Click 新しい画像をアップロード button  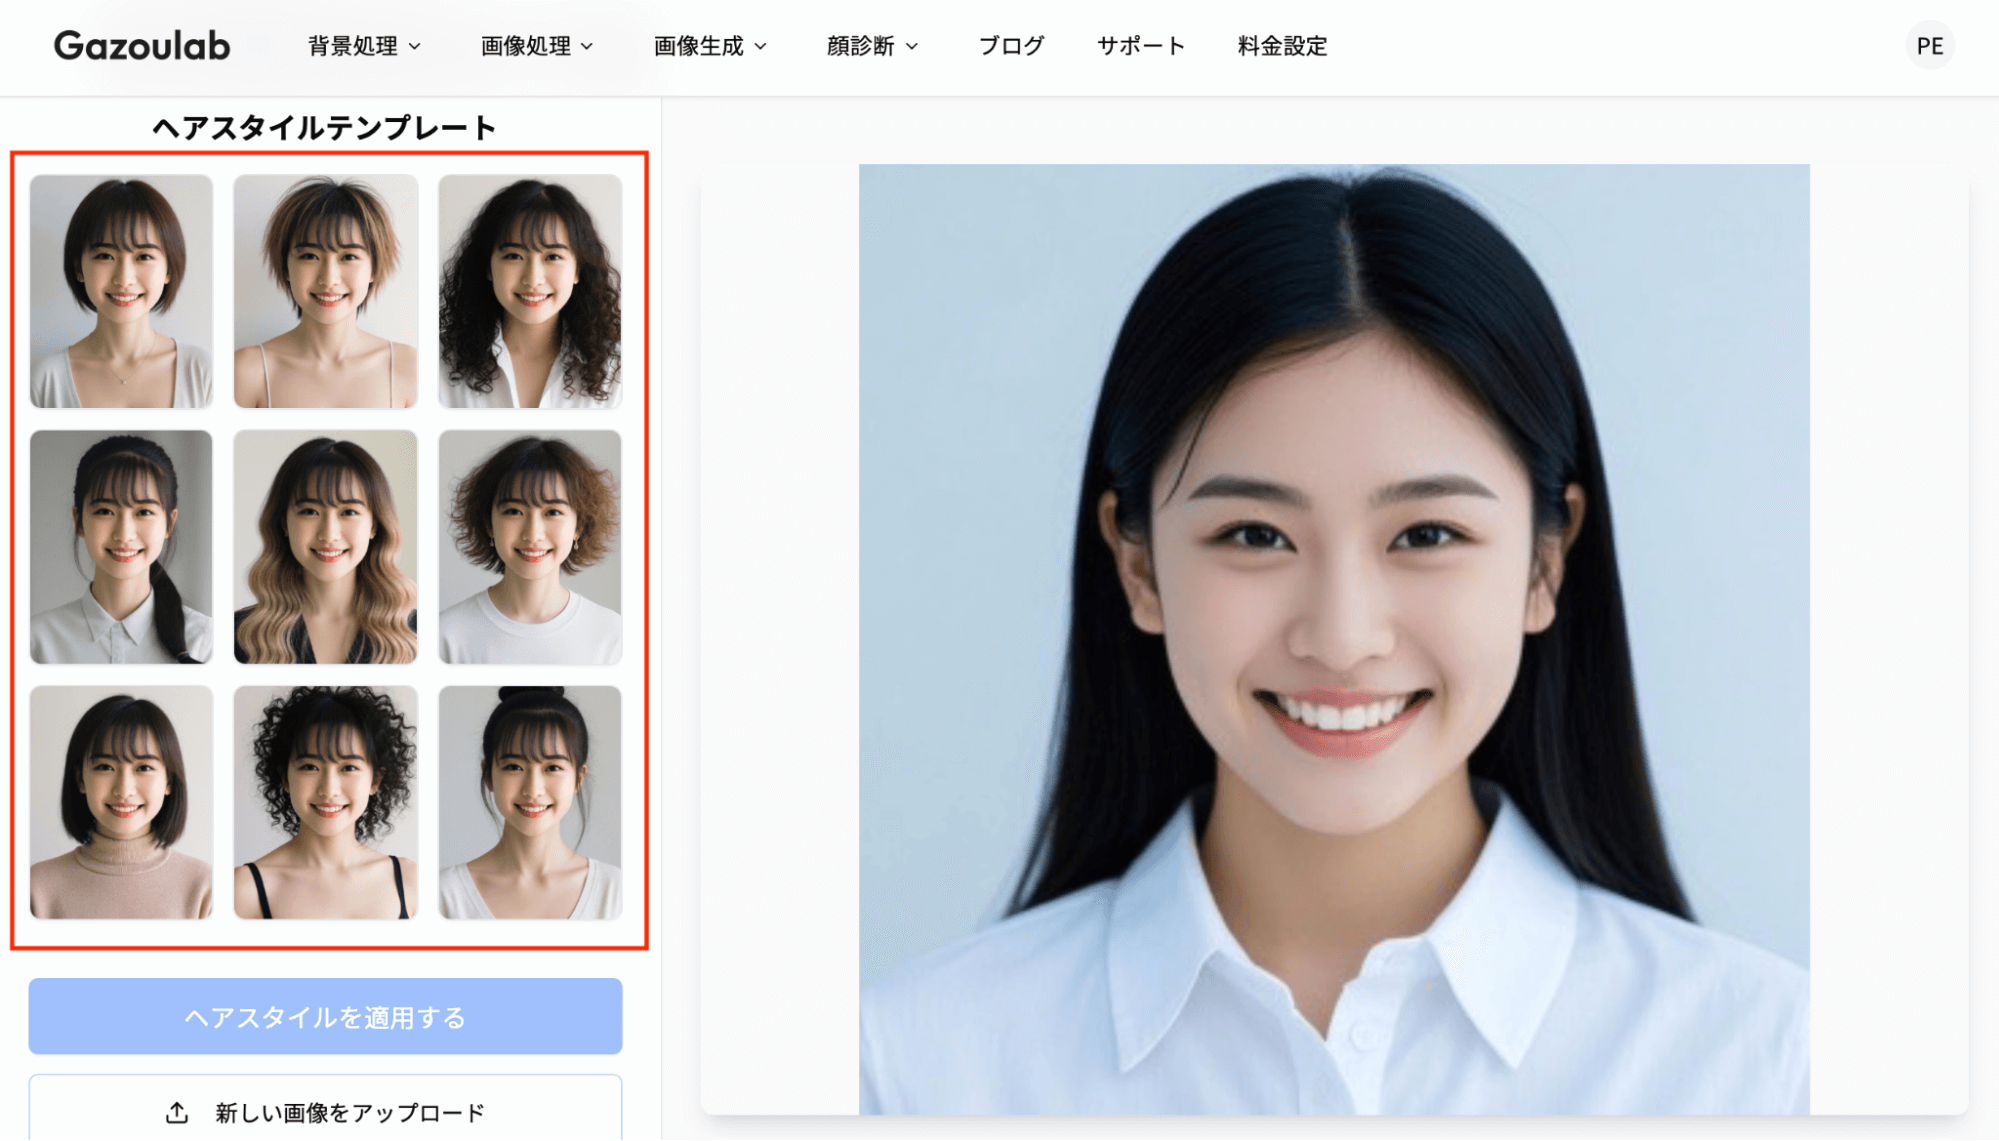point(325,1111)
